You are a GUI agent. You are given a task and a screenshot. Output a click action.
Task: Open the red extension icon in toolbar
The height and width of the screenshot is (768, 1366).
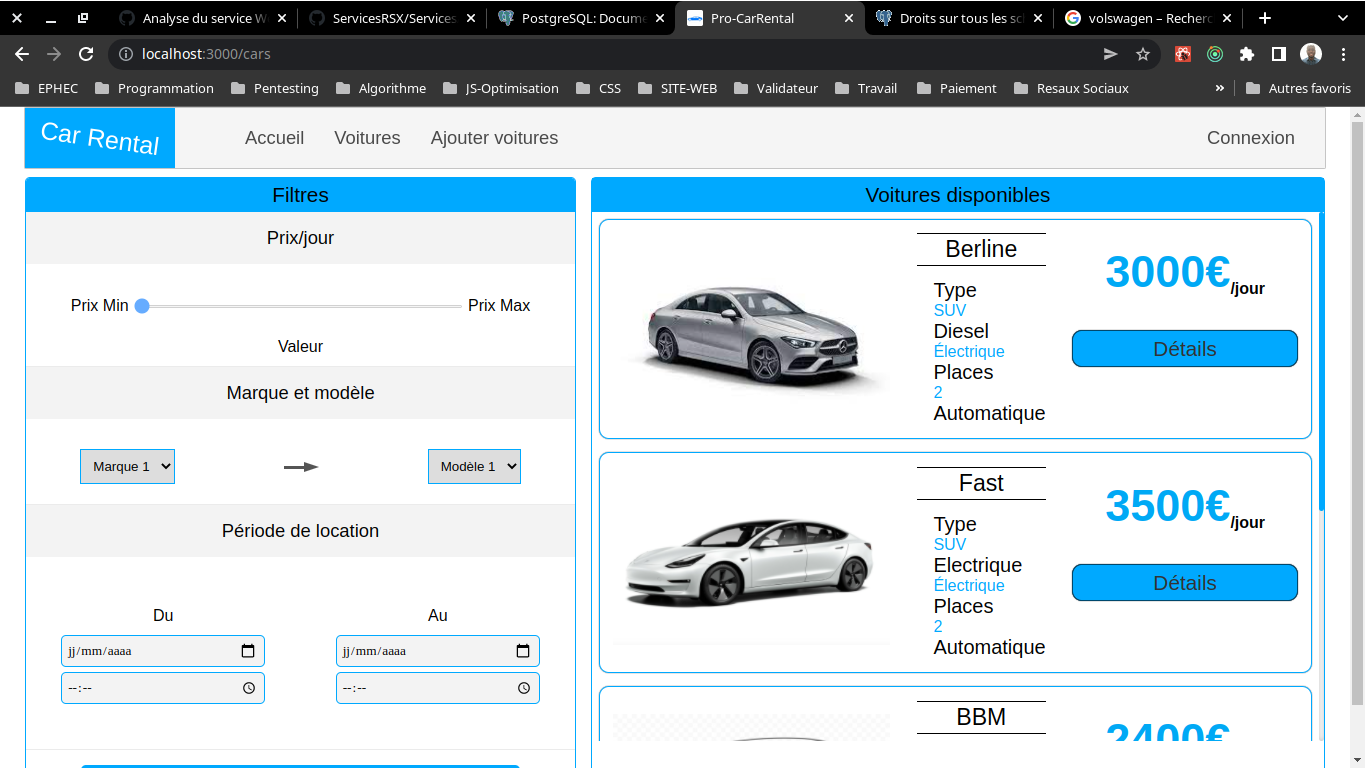click(x=1183, y=54)
